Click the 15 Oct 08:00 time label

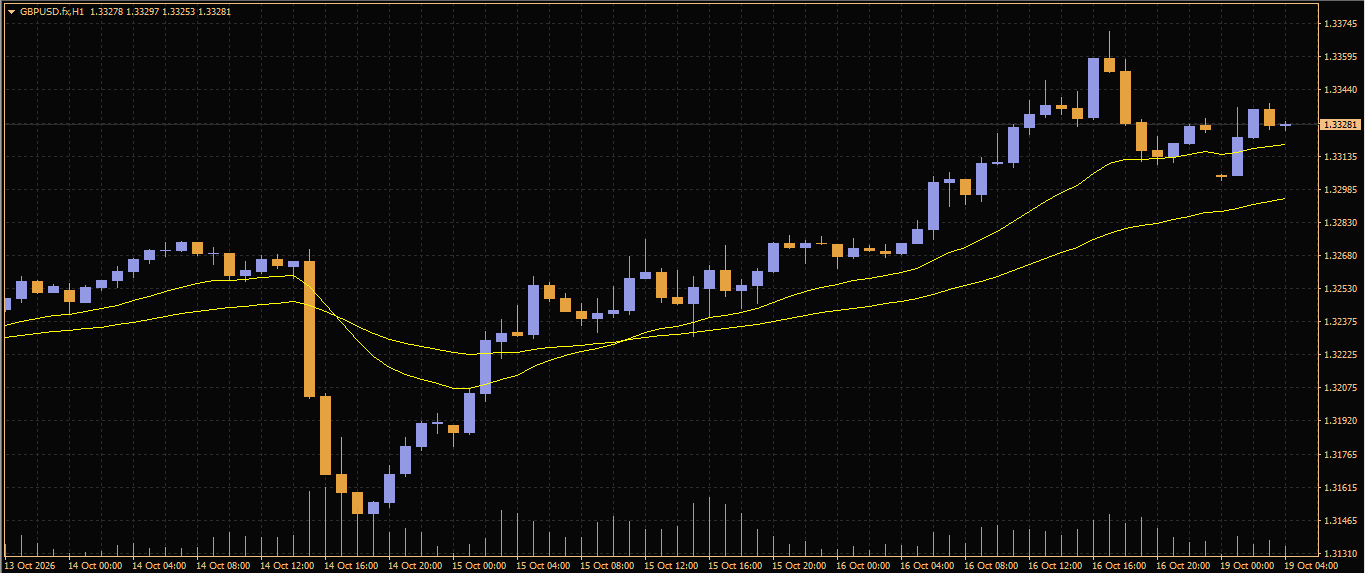pyautogui.click(x=607, y=566)
